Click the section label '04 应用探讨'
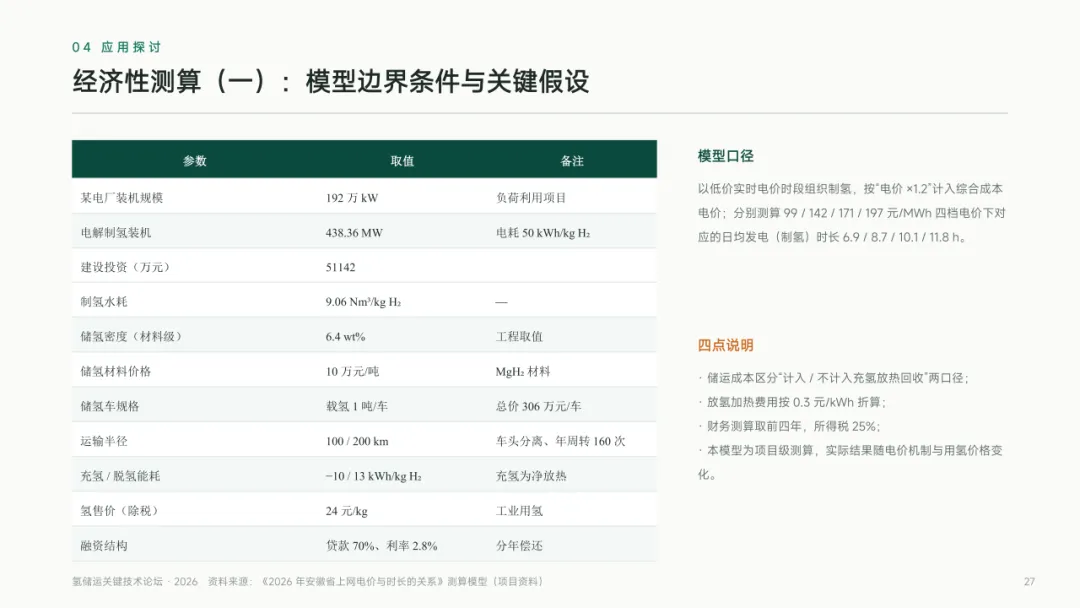Screen dimensions: 1080x608 coord(116,47)
